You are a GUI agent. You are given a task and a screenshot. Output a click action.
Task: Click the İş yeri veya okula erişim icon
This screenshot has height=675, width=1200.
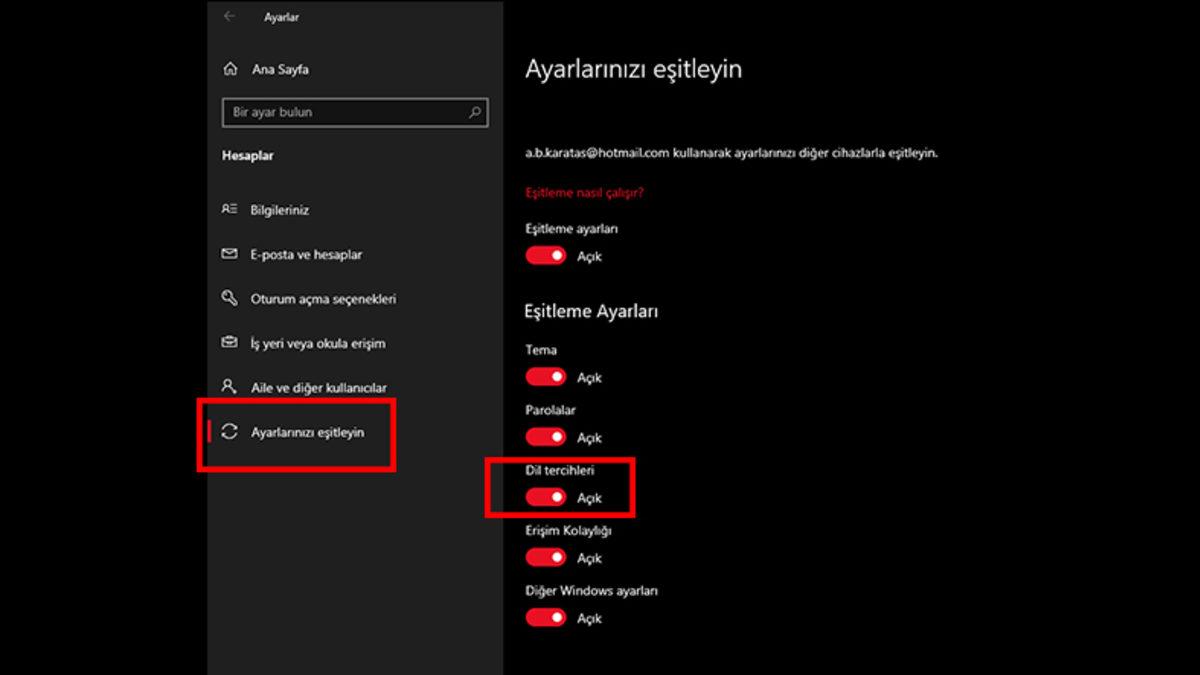[x=231, y=343]
